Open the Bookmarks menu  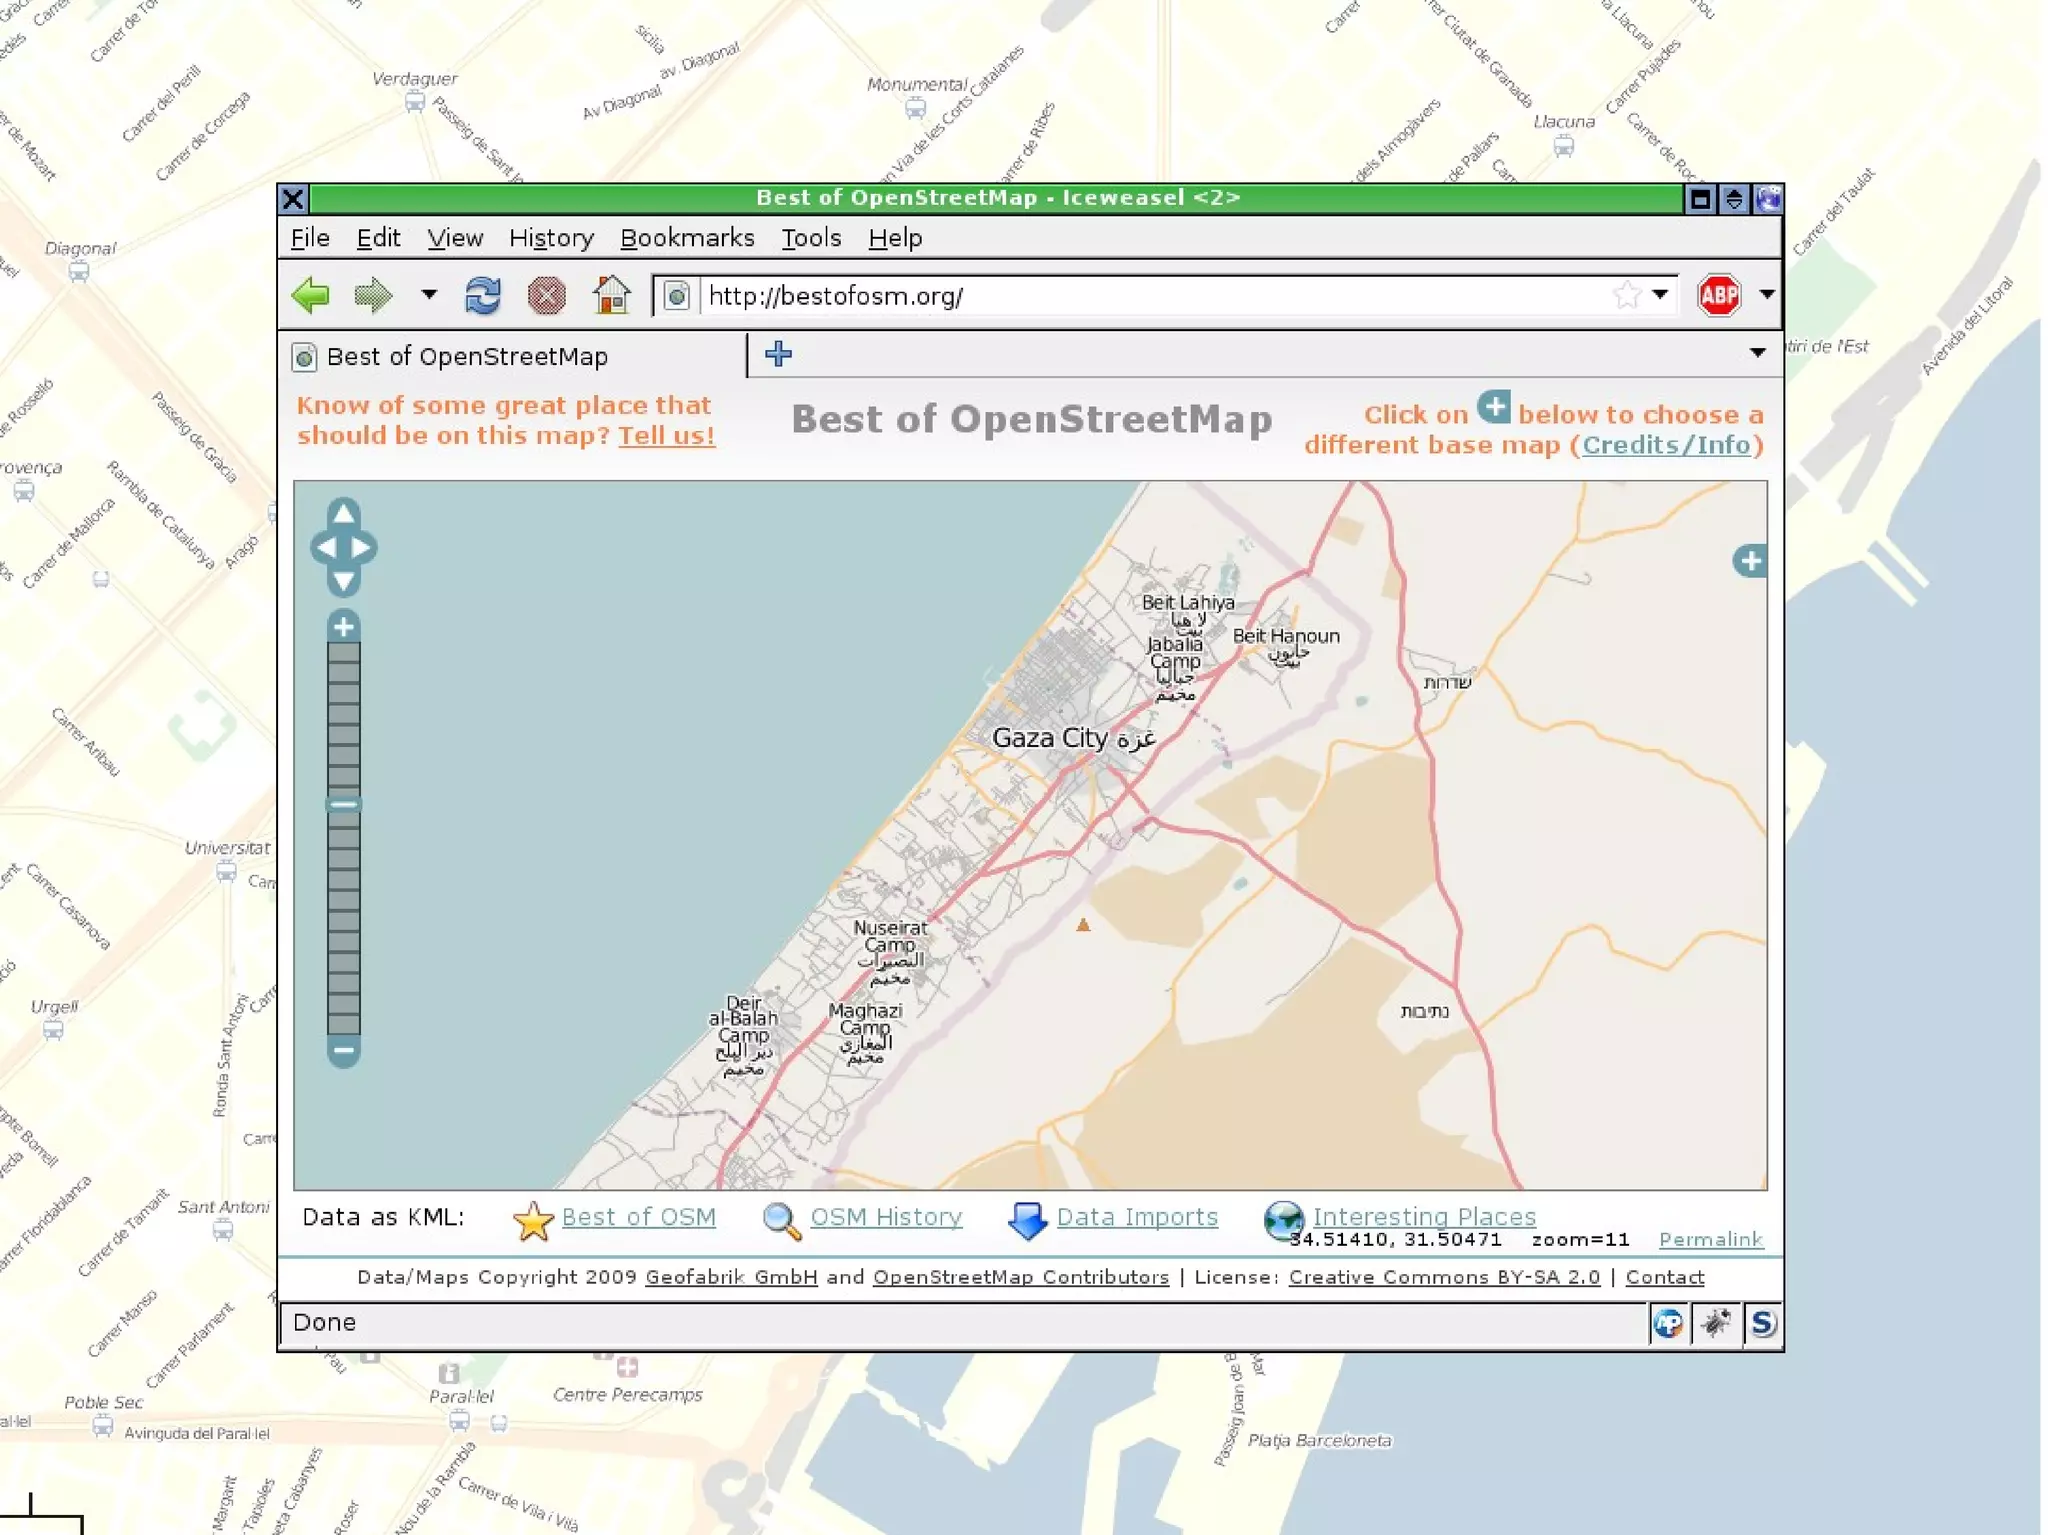pos(687,238)
